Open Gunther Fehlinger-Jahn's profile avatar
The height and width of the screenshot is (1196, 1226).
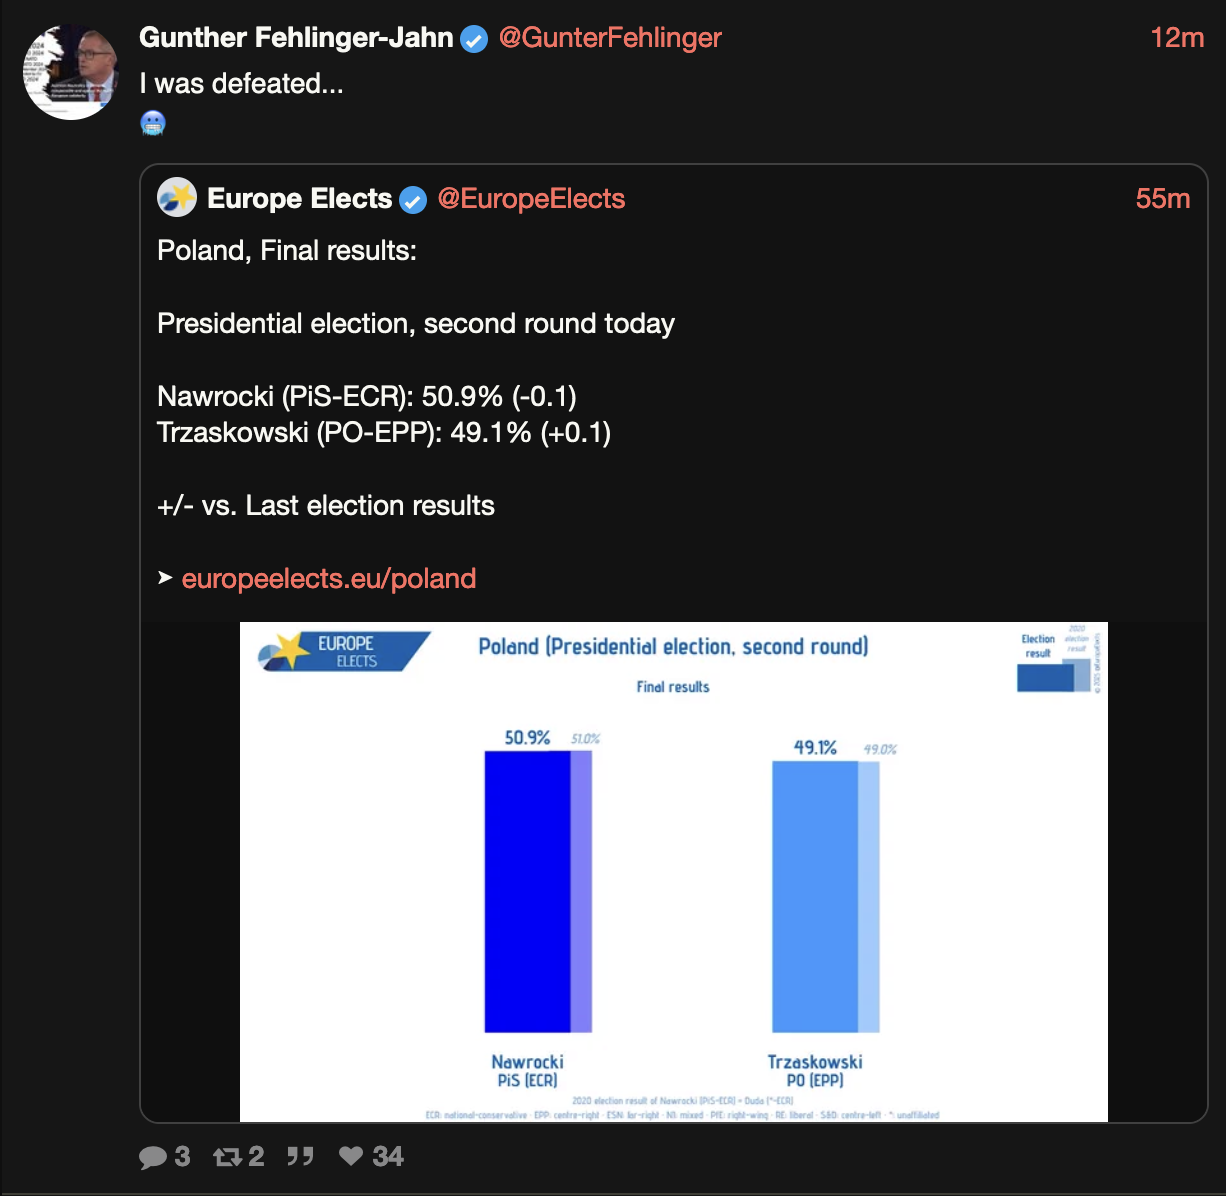tap(71, 72)
